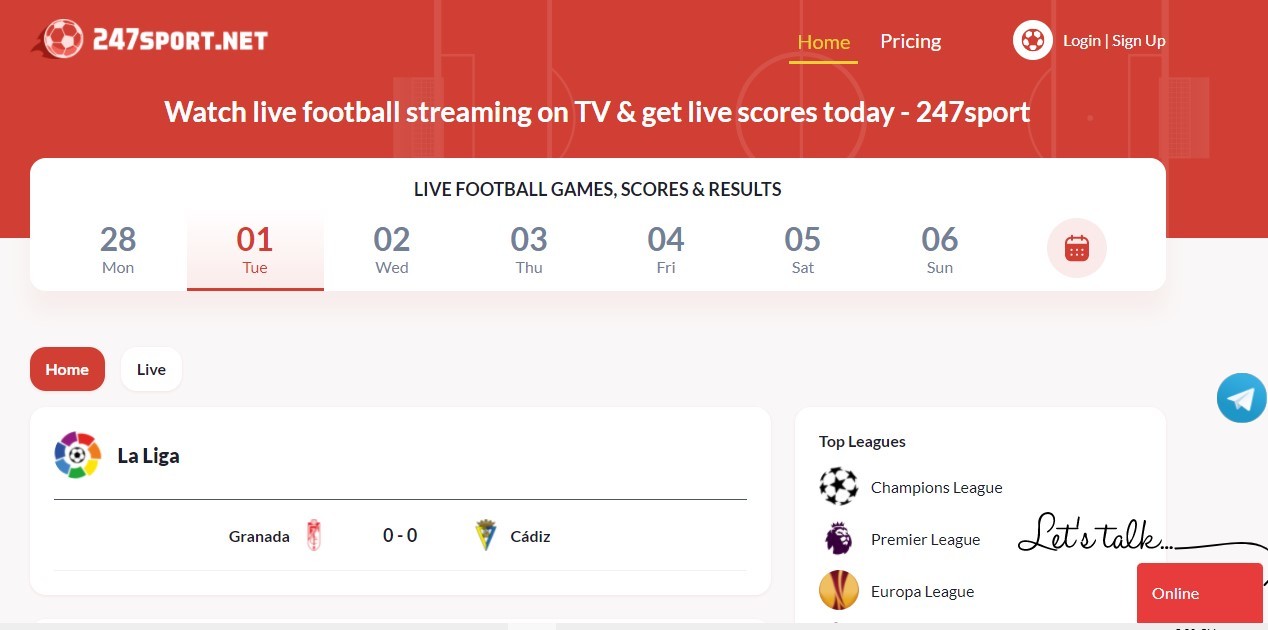Open the Europa League icon
Viewport: 1268px width, 630px height.
click(839, 590)
